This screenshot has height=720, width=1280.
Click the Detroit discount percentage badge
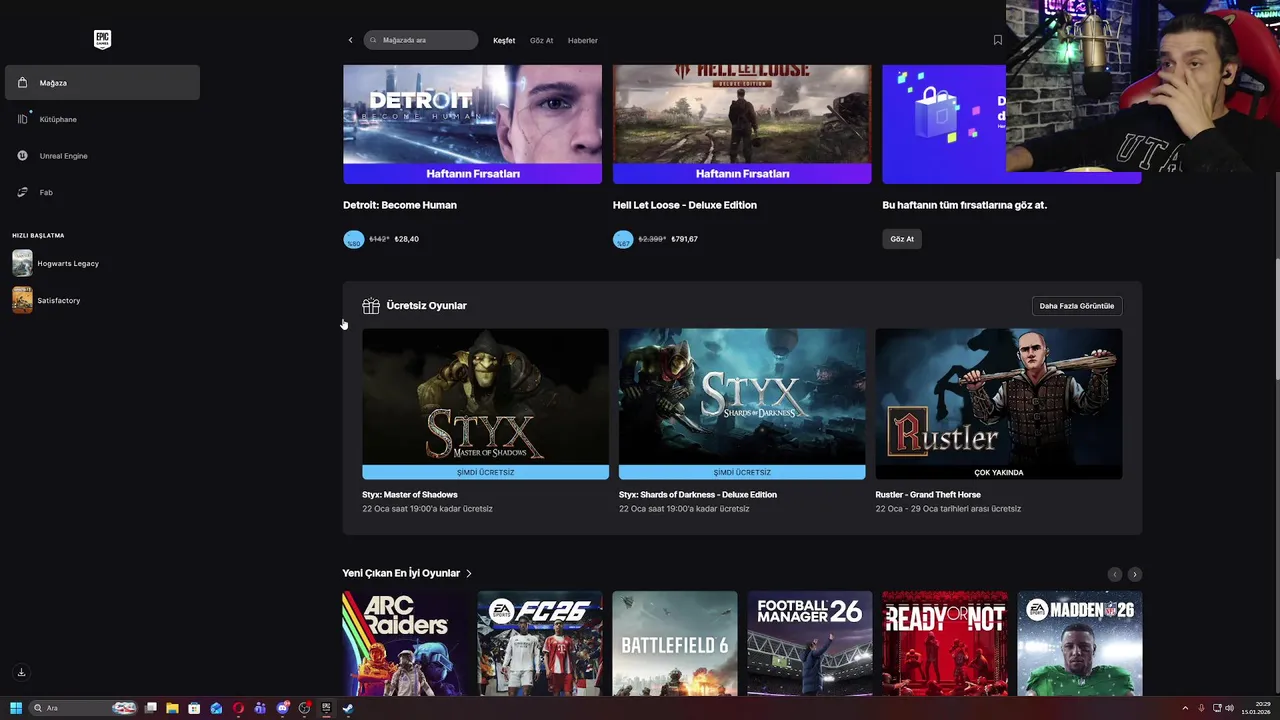click(354, 240)
